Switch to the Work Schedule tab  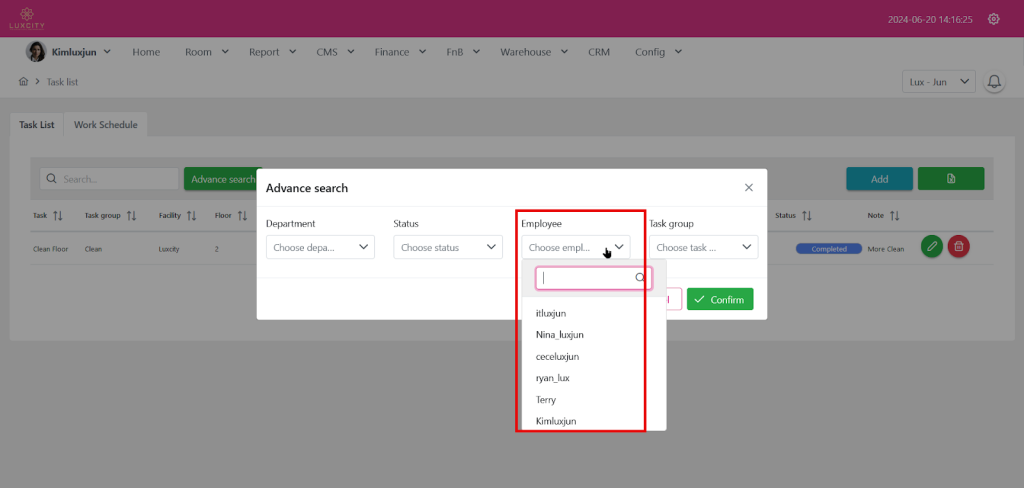coord(105,125)
